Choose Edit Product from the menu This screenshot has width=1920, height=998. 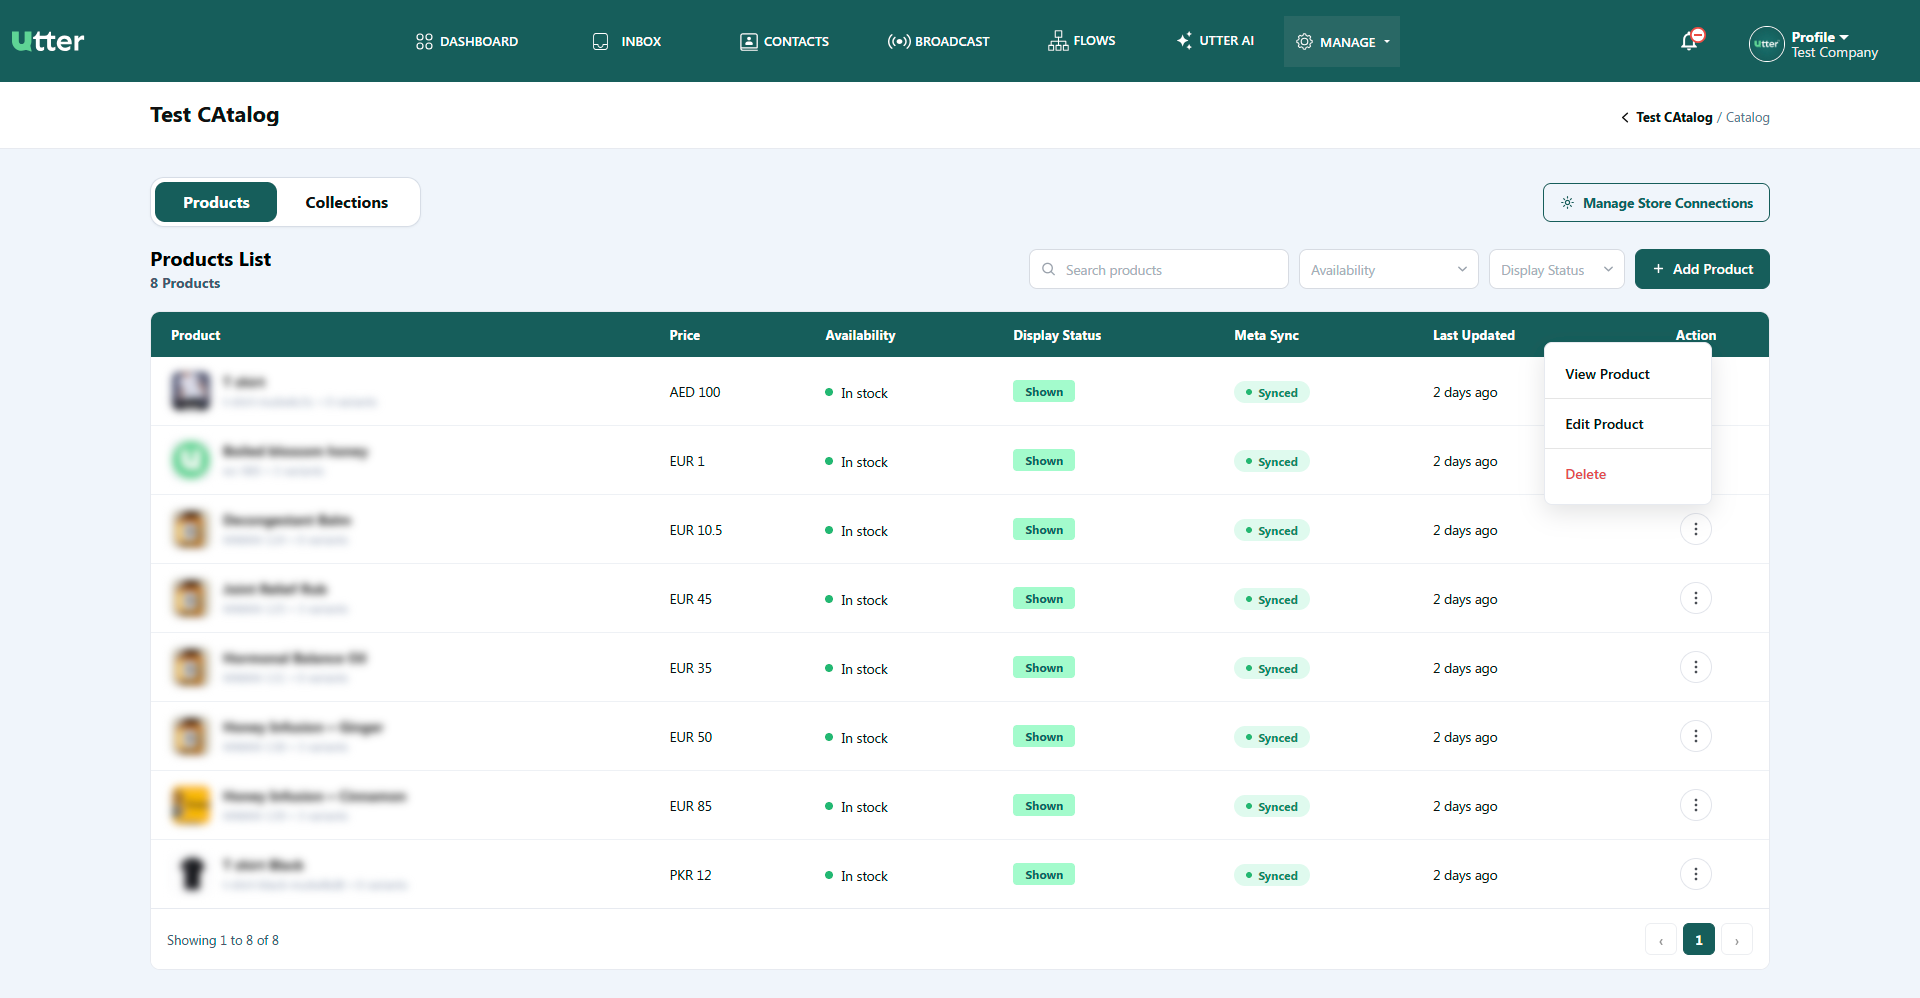coord(1627,424)
